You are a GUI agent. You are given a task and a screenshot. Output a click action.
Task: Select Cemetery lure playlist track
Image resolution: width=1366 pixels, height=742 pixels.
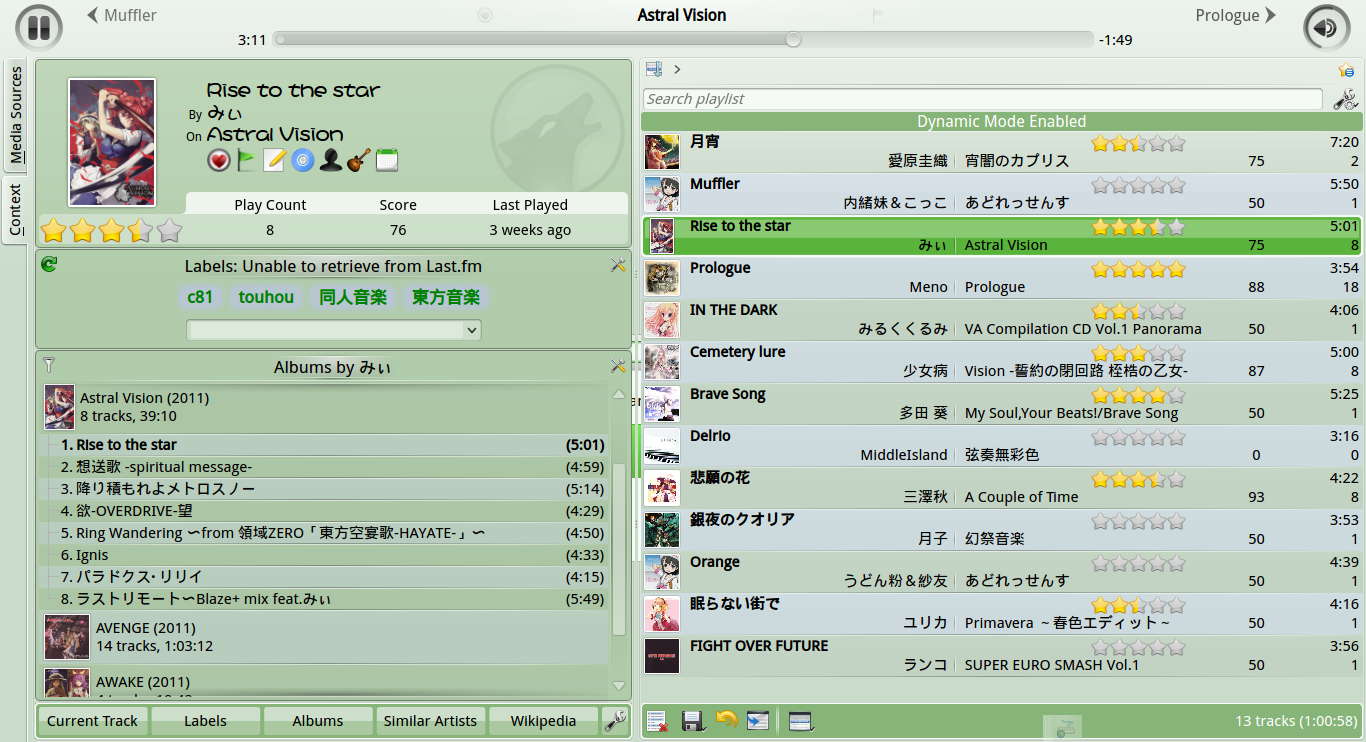pyautogui.click(x=1002, y=362)
